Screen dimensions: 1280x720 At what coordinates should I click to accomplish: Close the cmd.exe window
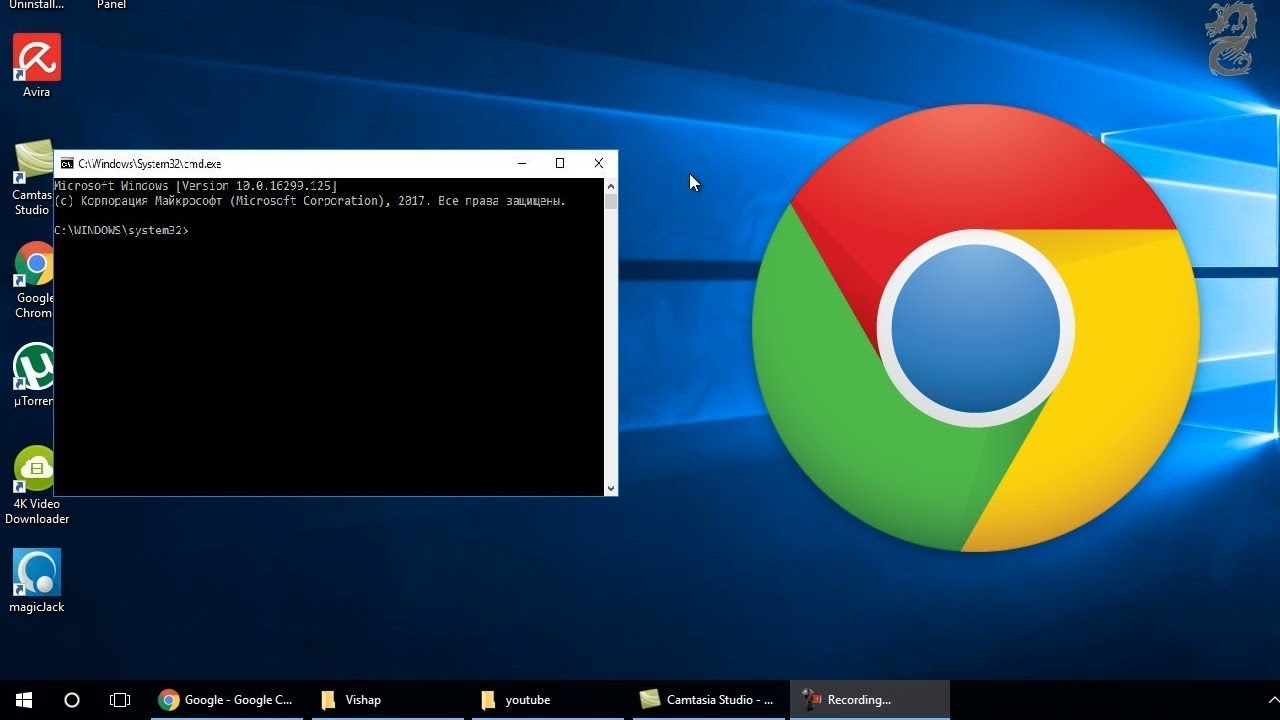[598, 163]
